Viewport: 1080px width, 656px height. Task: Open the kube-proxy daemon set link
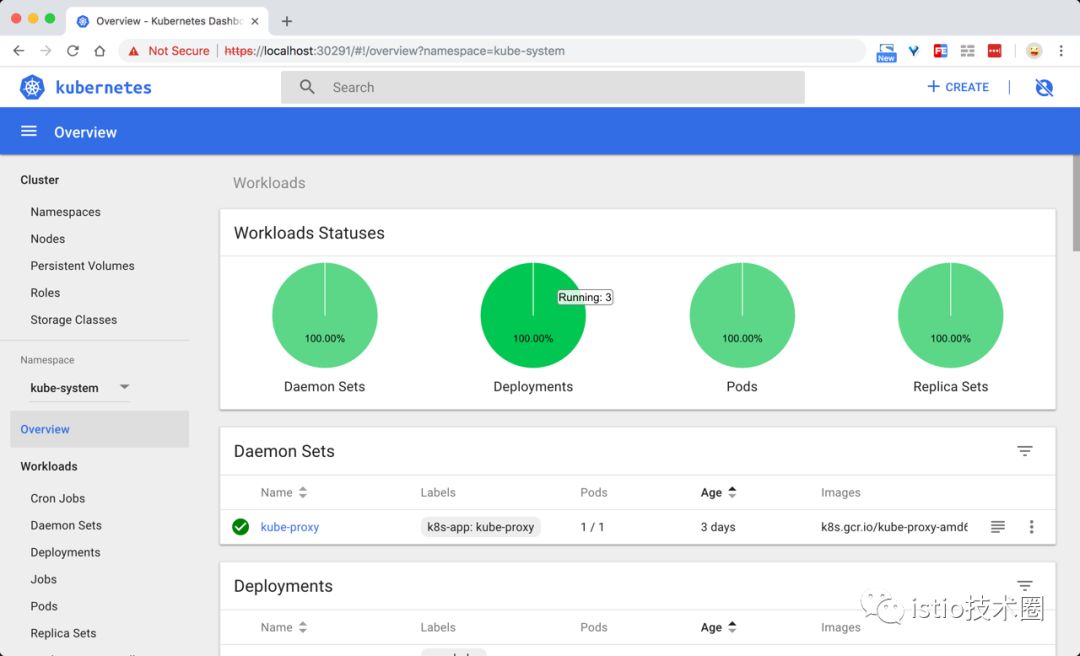[289, 527]
